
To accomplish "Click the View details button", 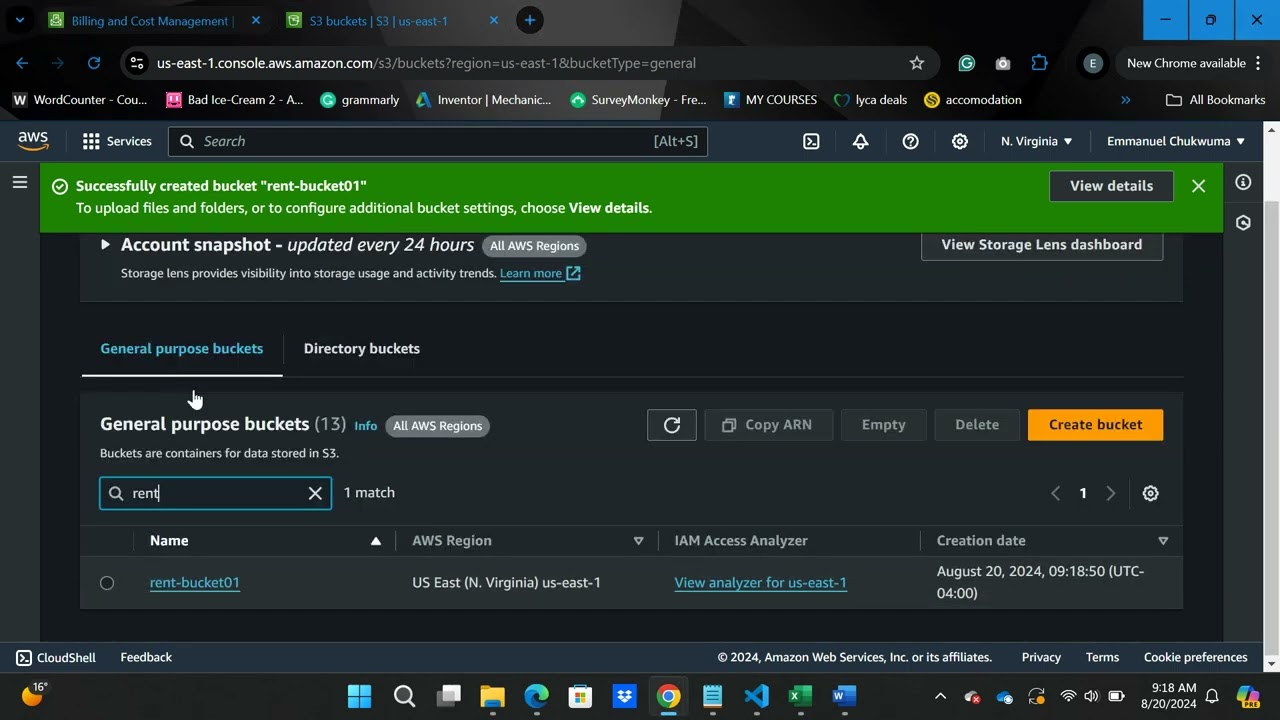I will pyautogui.click(x=1111, y=186).
